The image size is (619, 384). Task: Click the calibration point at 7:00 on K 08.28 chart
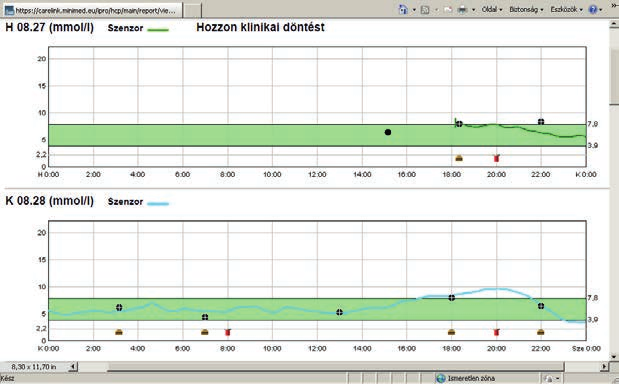[x=205, y=317]
